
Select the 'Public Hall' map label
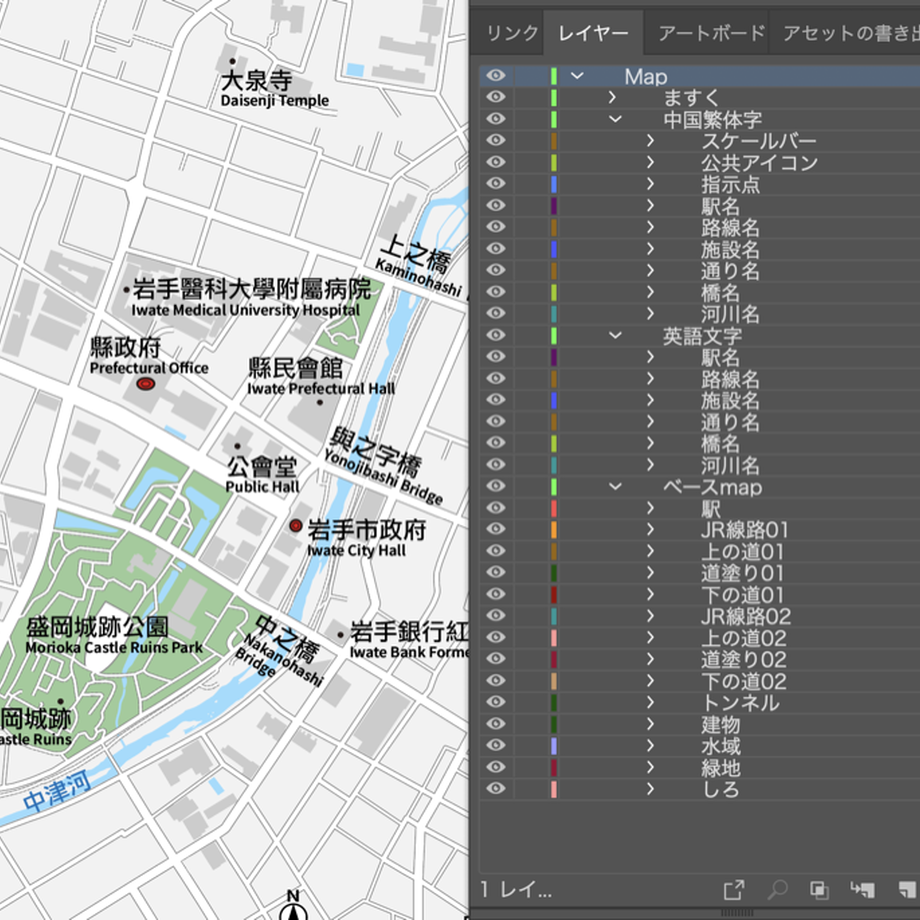(x=262, y=486)
